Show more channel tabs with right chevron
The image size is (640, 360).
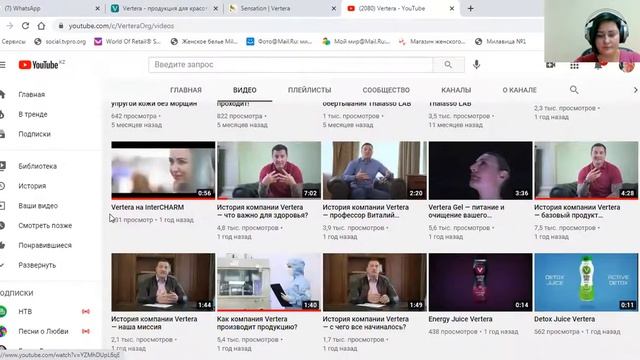[x=635, y=90]
